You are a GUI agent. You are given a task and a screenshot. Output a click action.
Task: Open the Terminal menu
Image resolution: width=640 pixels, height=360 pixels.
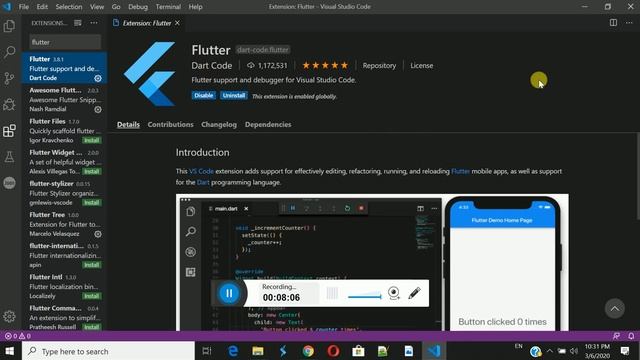[168, 7]
